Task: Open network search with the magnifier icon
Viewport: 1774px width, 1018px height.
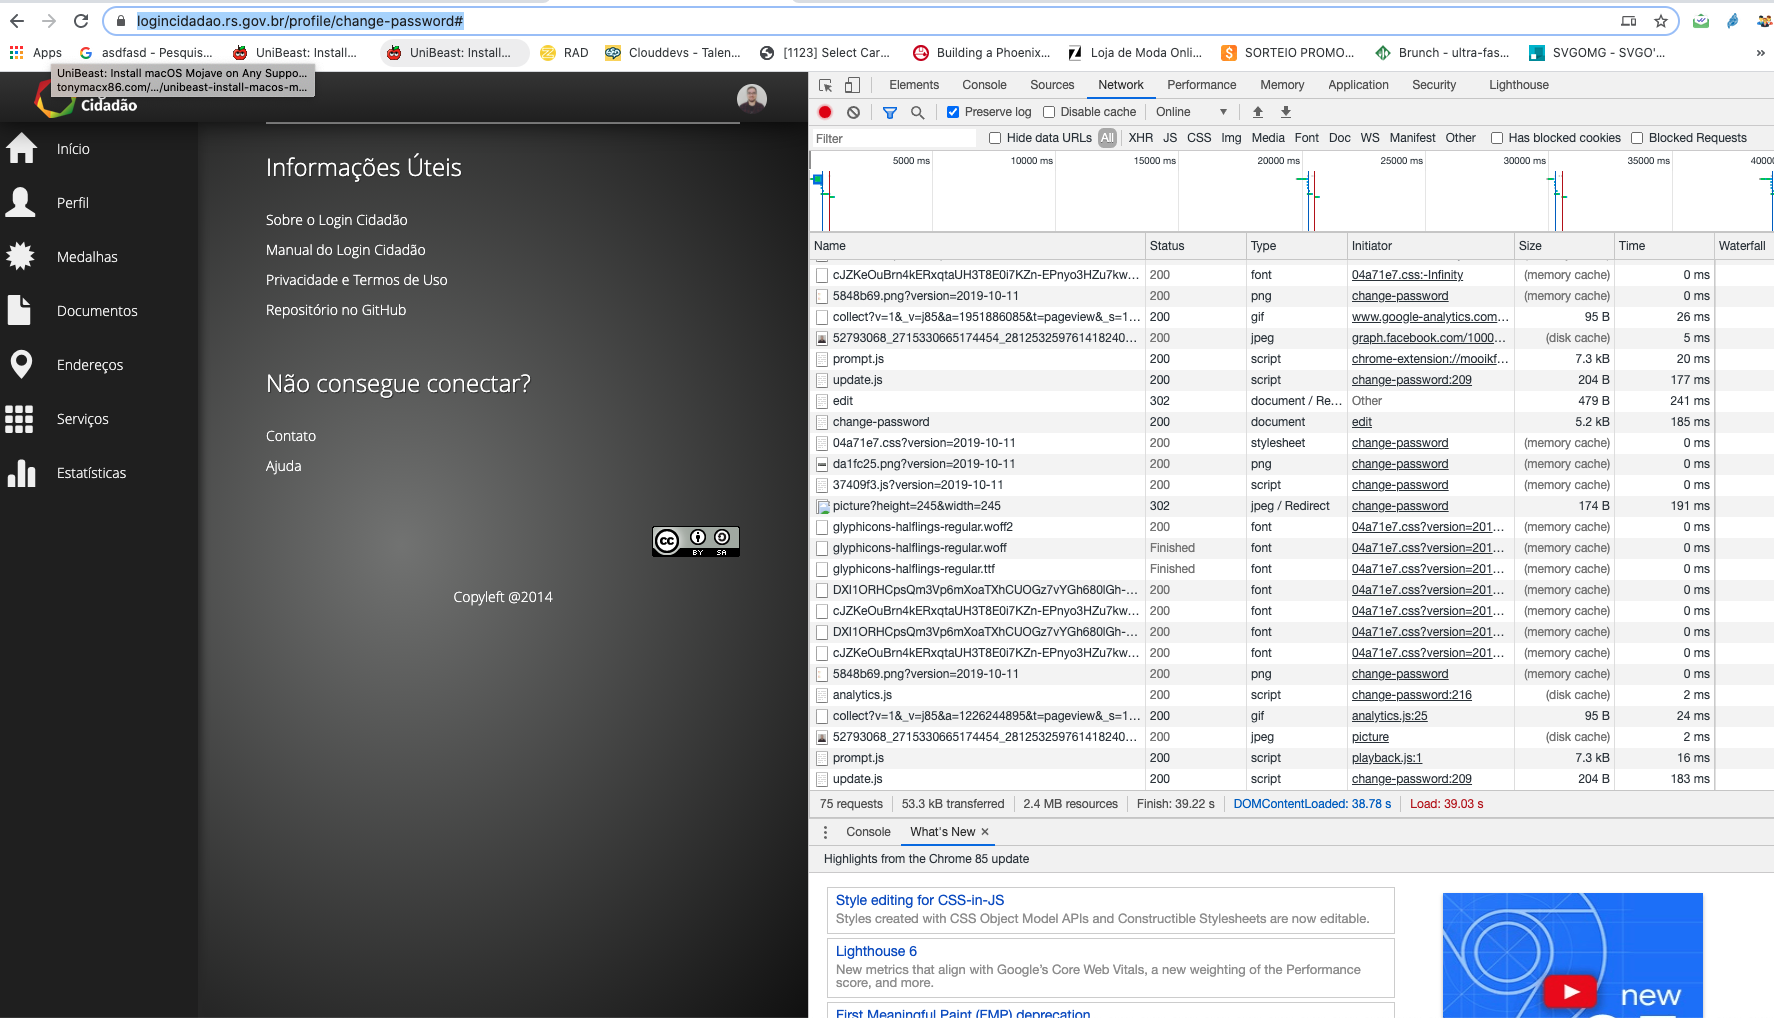Action: 917,112
